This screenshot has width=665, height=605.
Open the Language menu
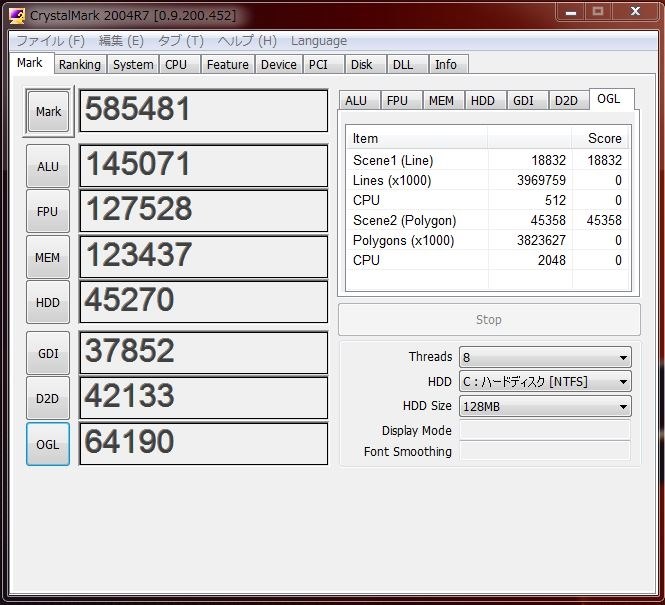point(319,41)
